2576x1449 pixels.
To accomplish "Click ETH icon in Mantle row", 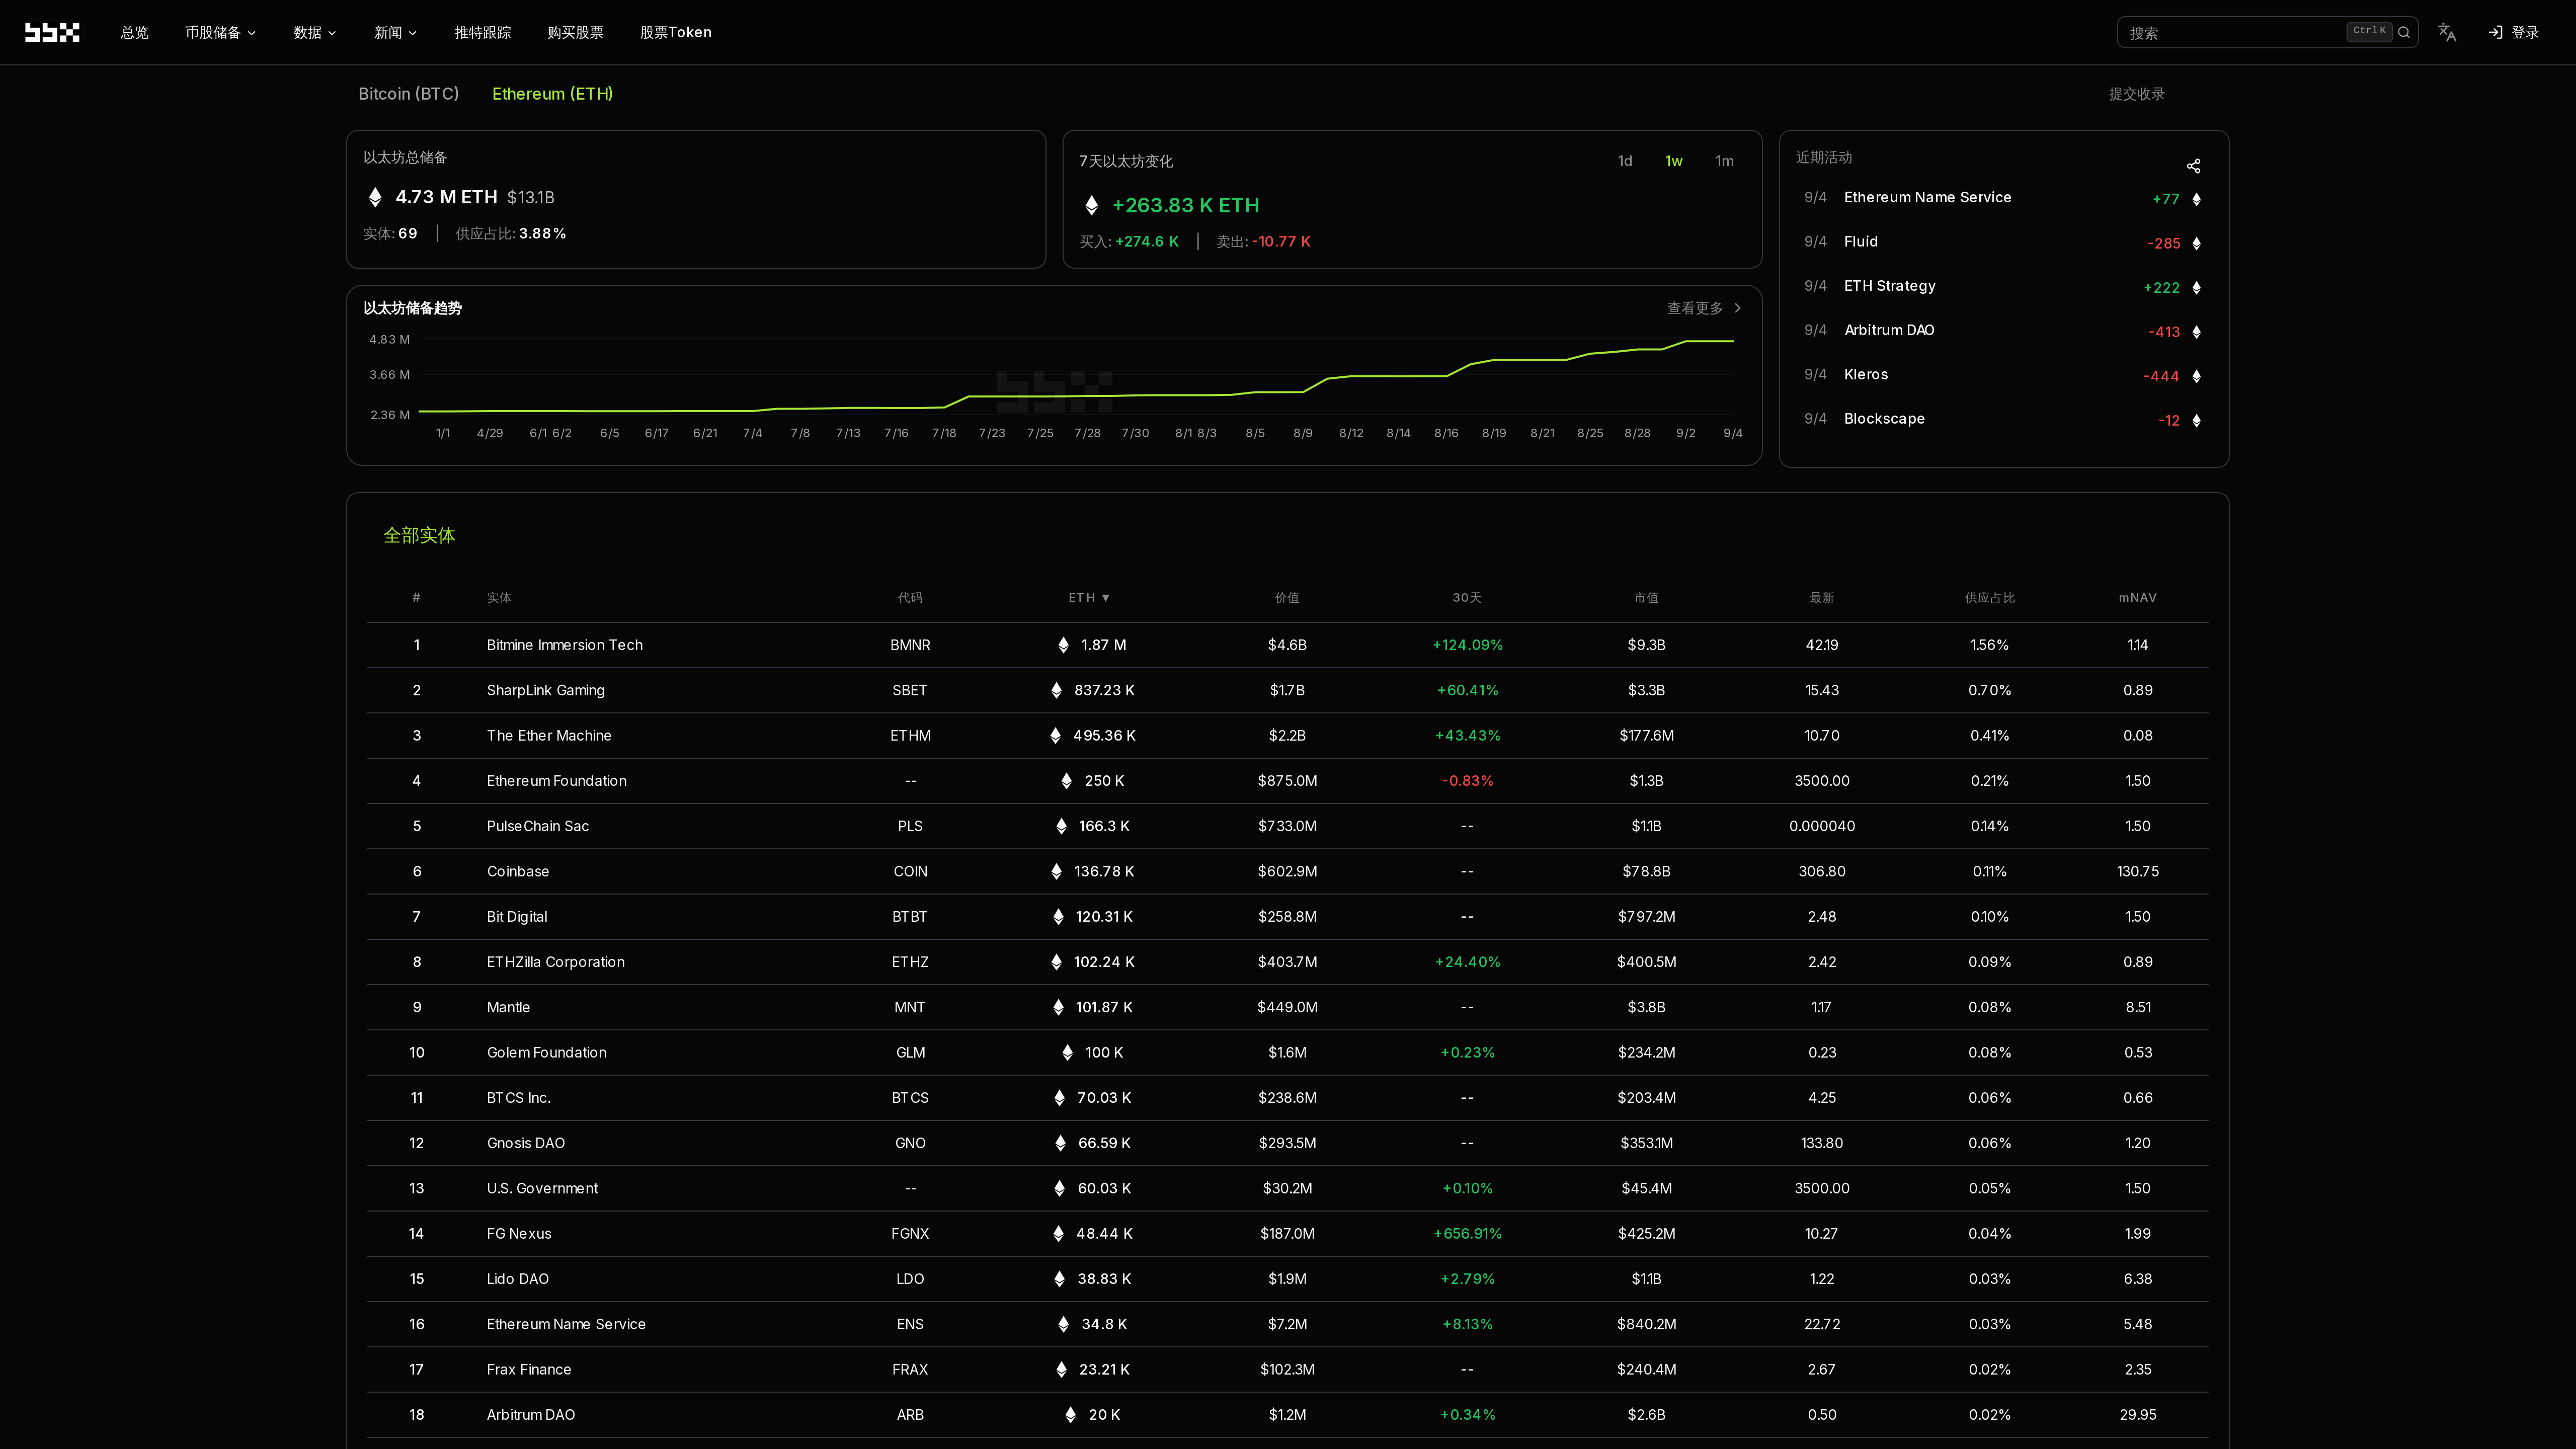I will 1058,1007.
